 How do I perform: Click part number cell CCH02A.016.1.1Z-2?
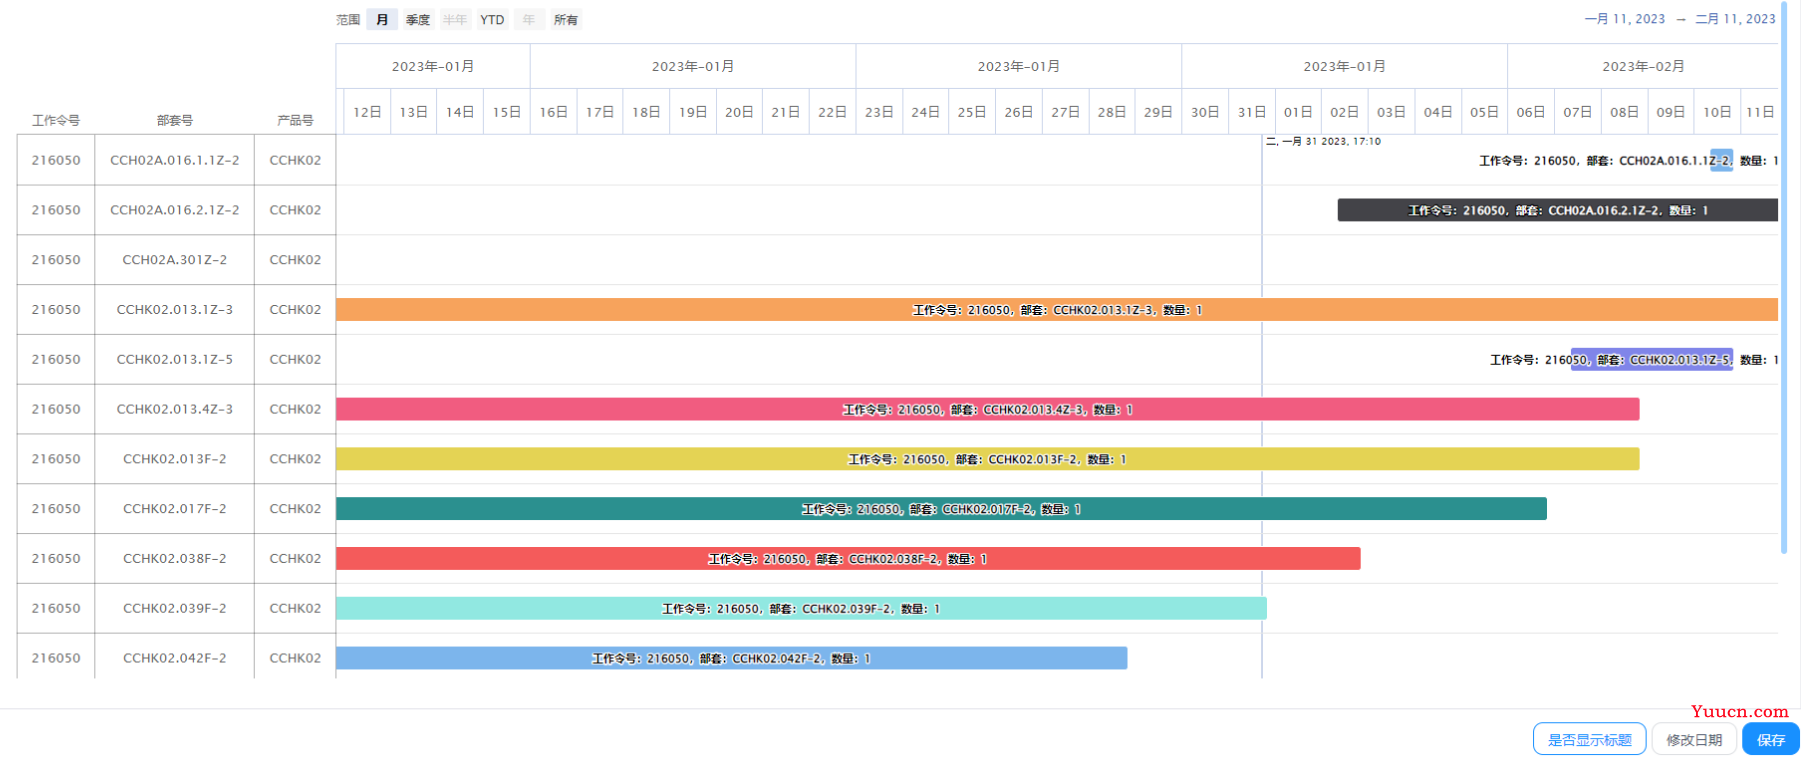175,160
